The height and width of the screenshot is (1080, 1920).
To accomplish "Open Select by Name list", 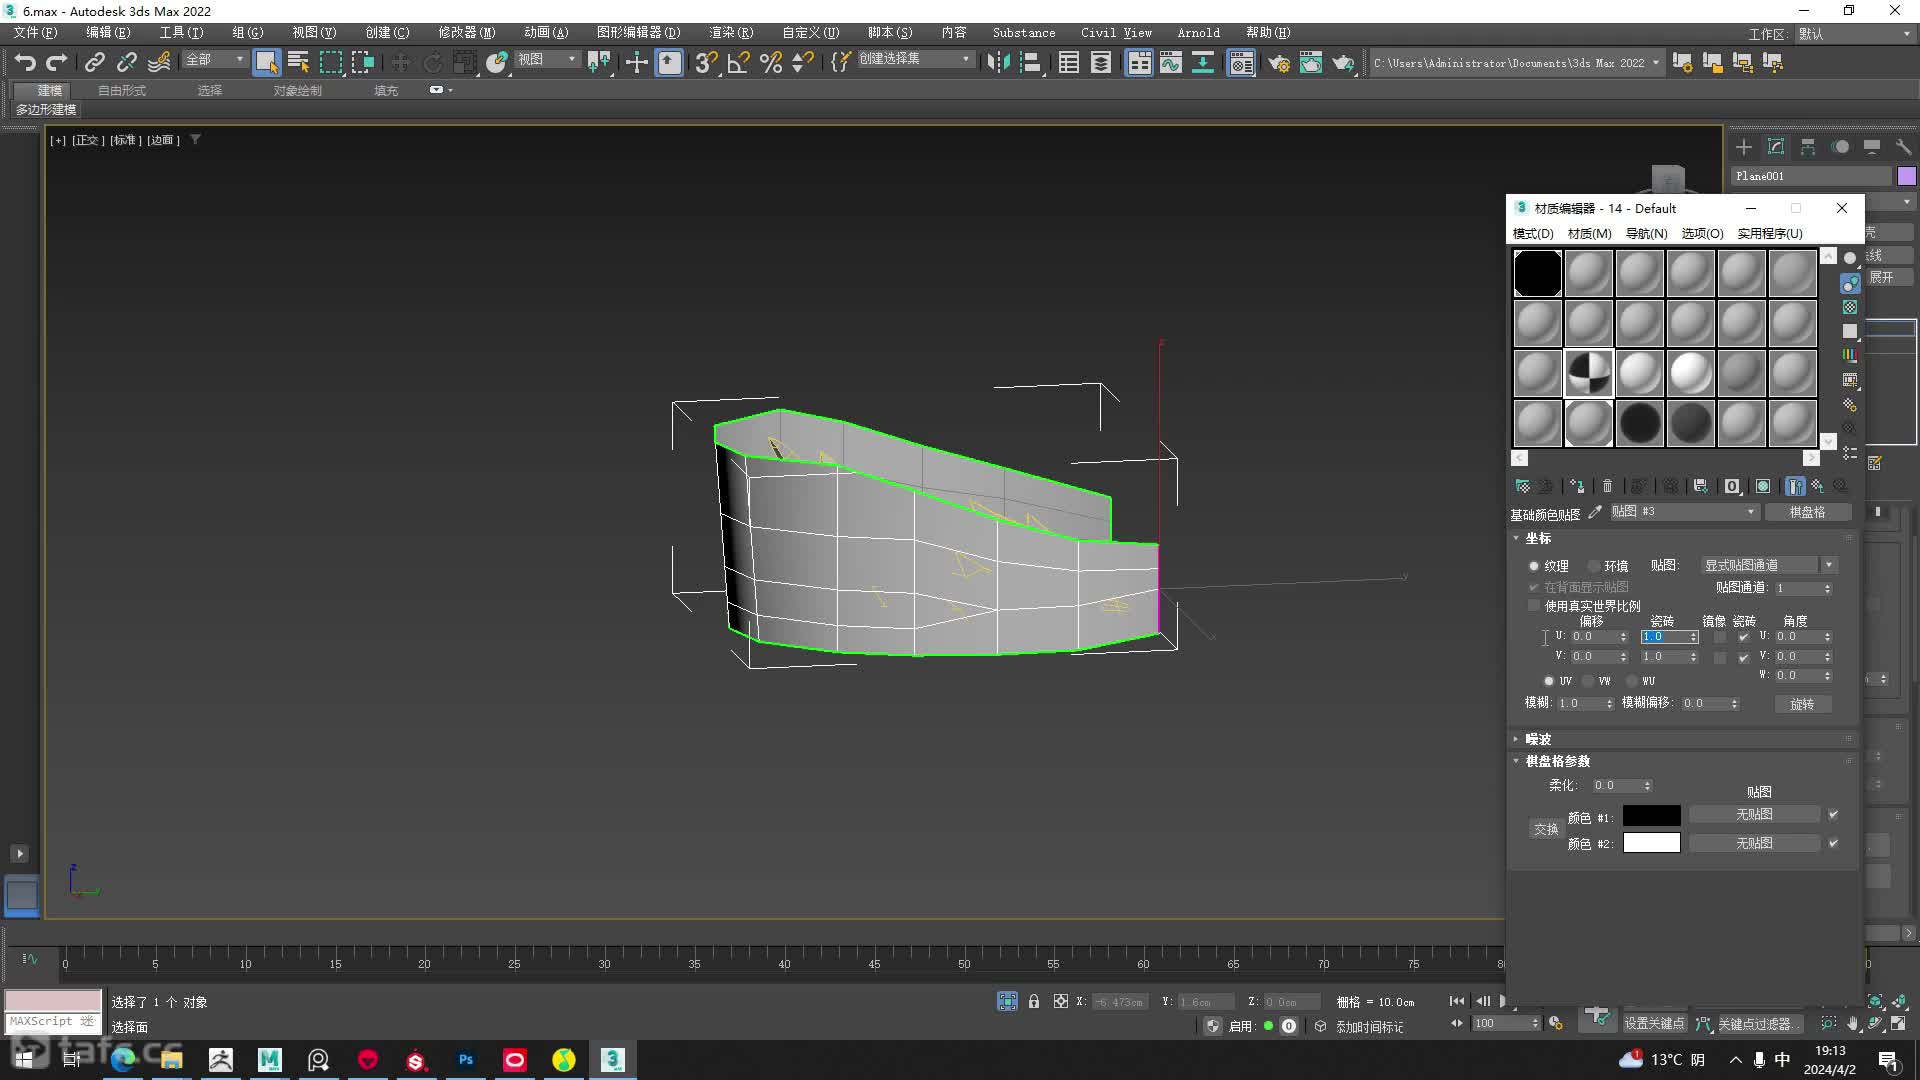I will (x=298, y=62).
